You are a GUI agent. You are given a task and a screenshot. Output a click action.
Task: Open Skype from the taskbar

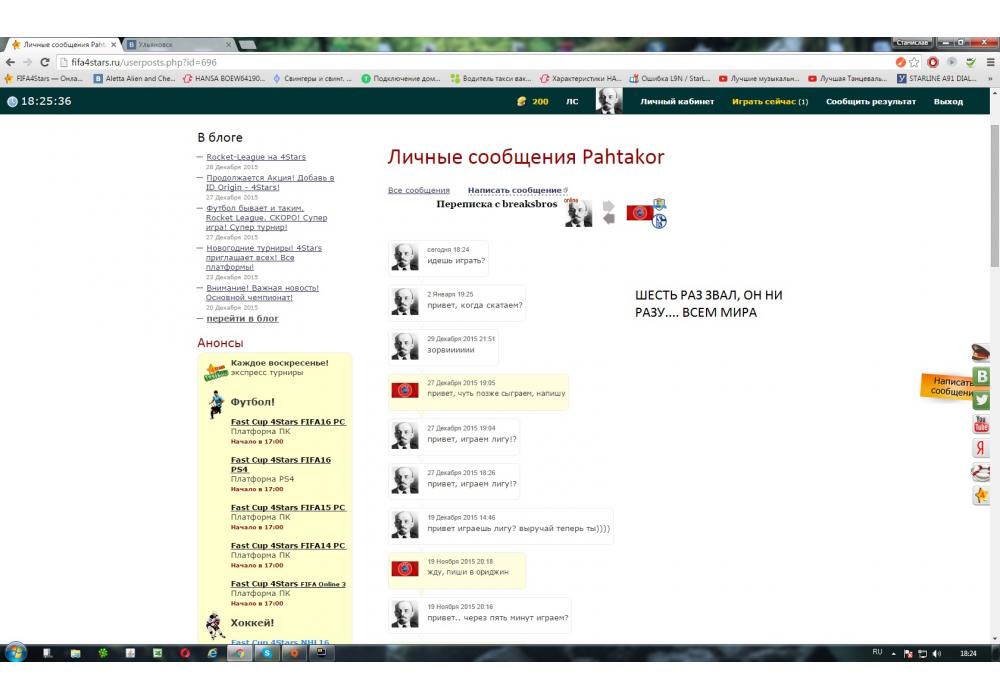tap(267, 653)
